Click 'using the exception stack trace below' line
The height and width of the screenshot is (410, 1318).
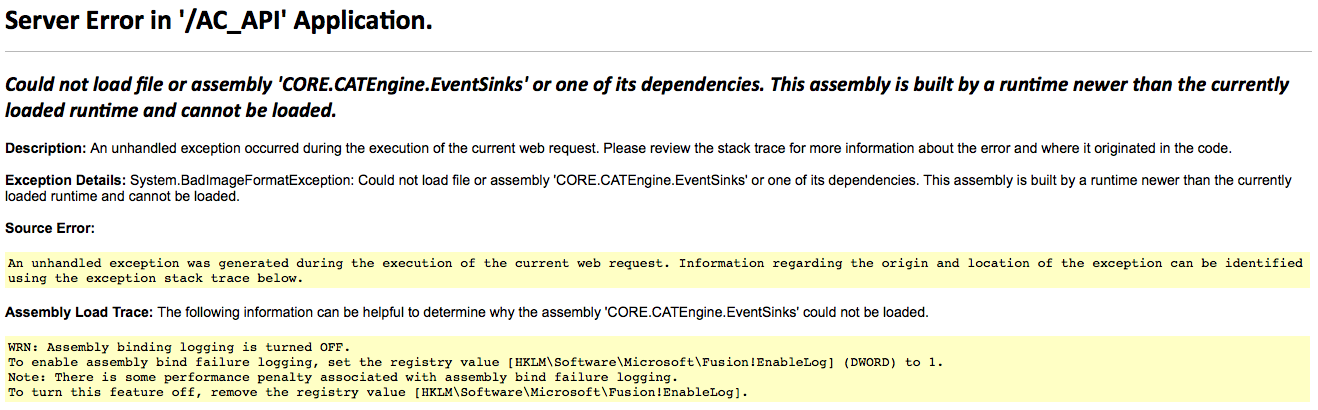tap(155, 278)
